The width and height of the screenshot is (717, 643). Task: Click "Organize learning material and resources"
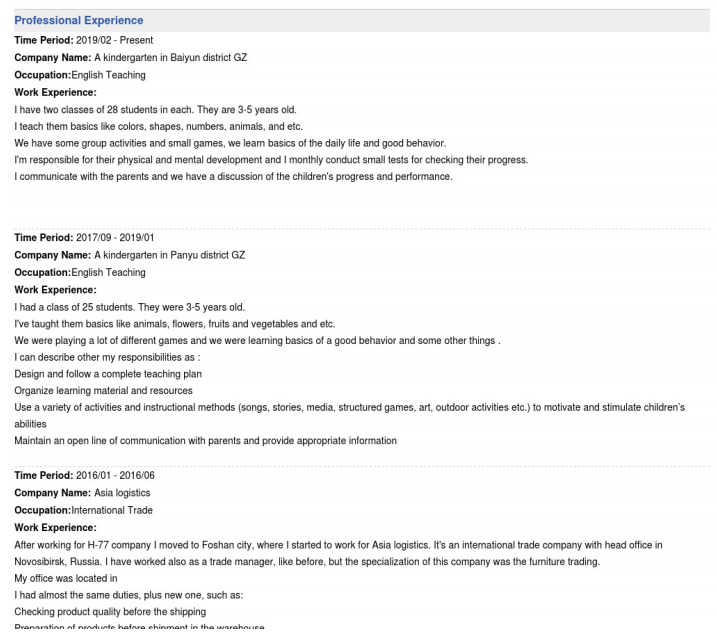[103, 391]
